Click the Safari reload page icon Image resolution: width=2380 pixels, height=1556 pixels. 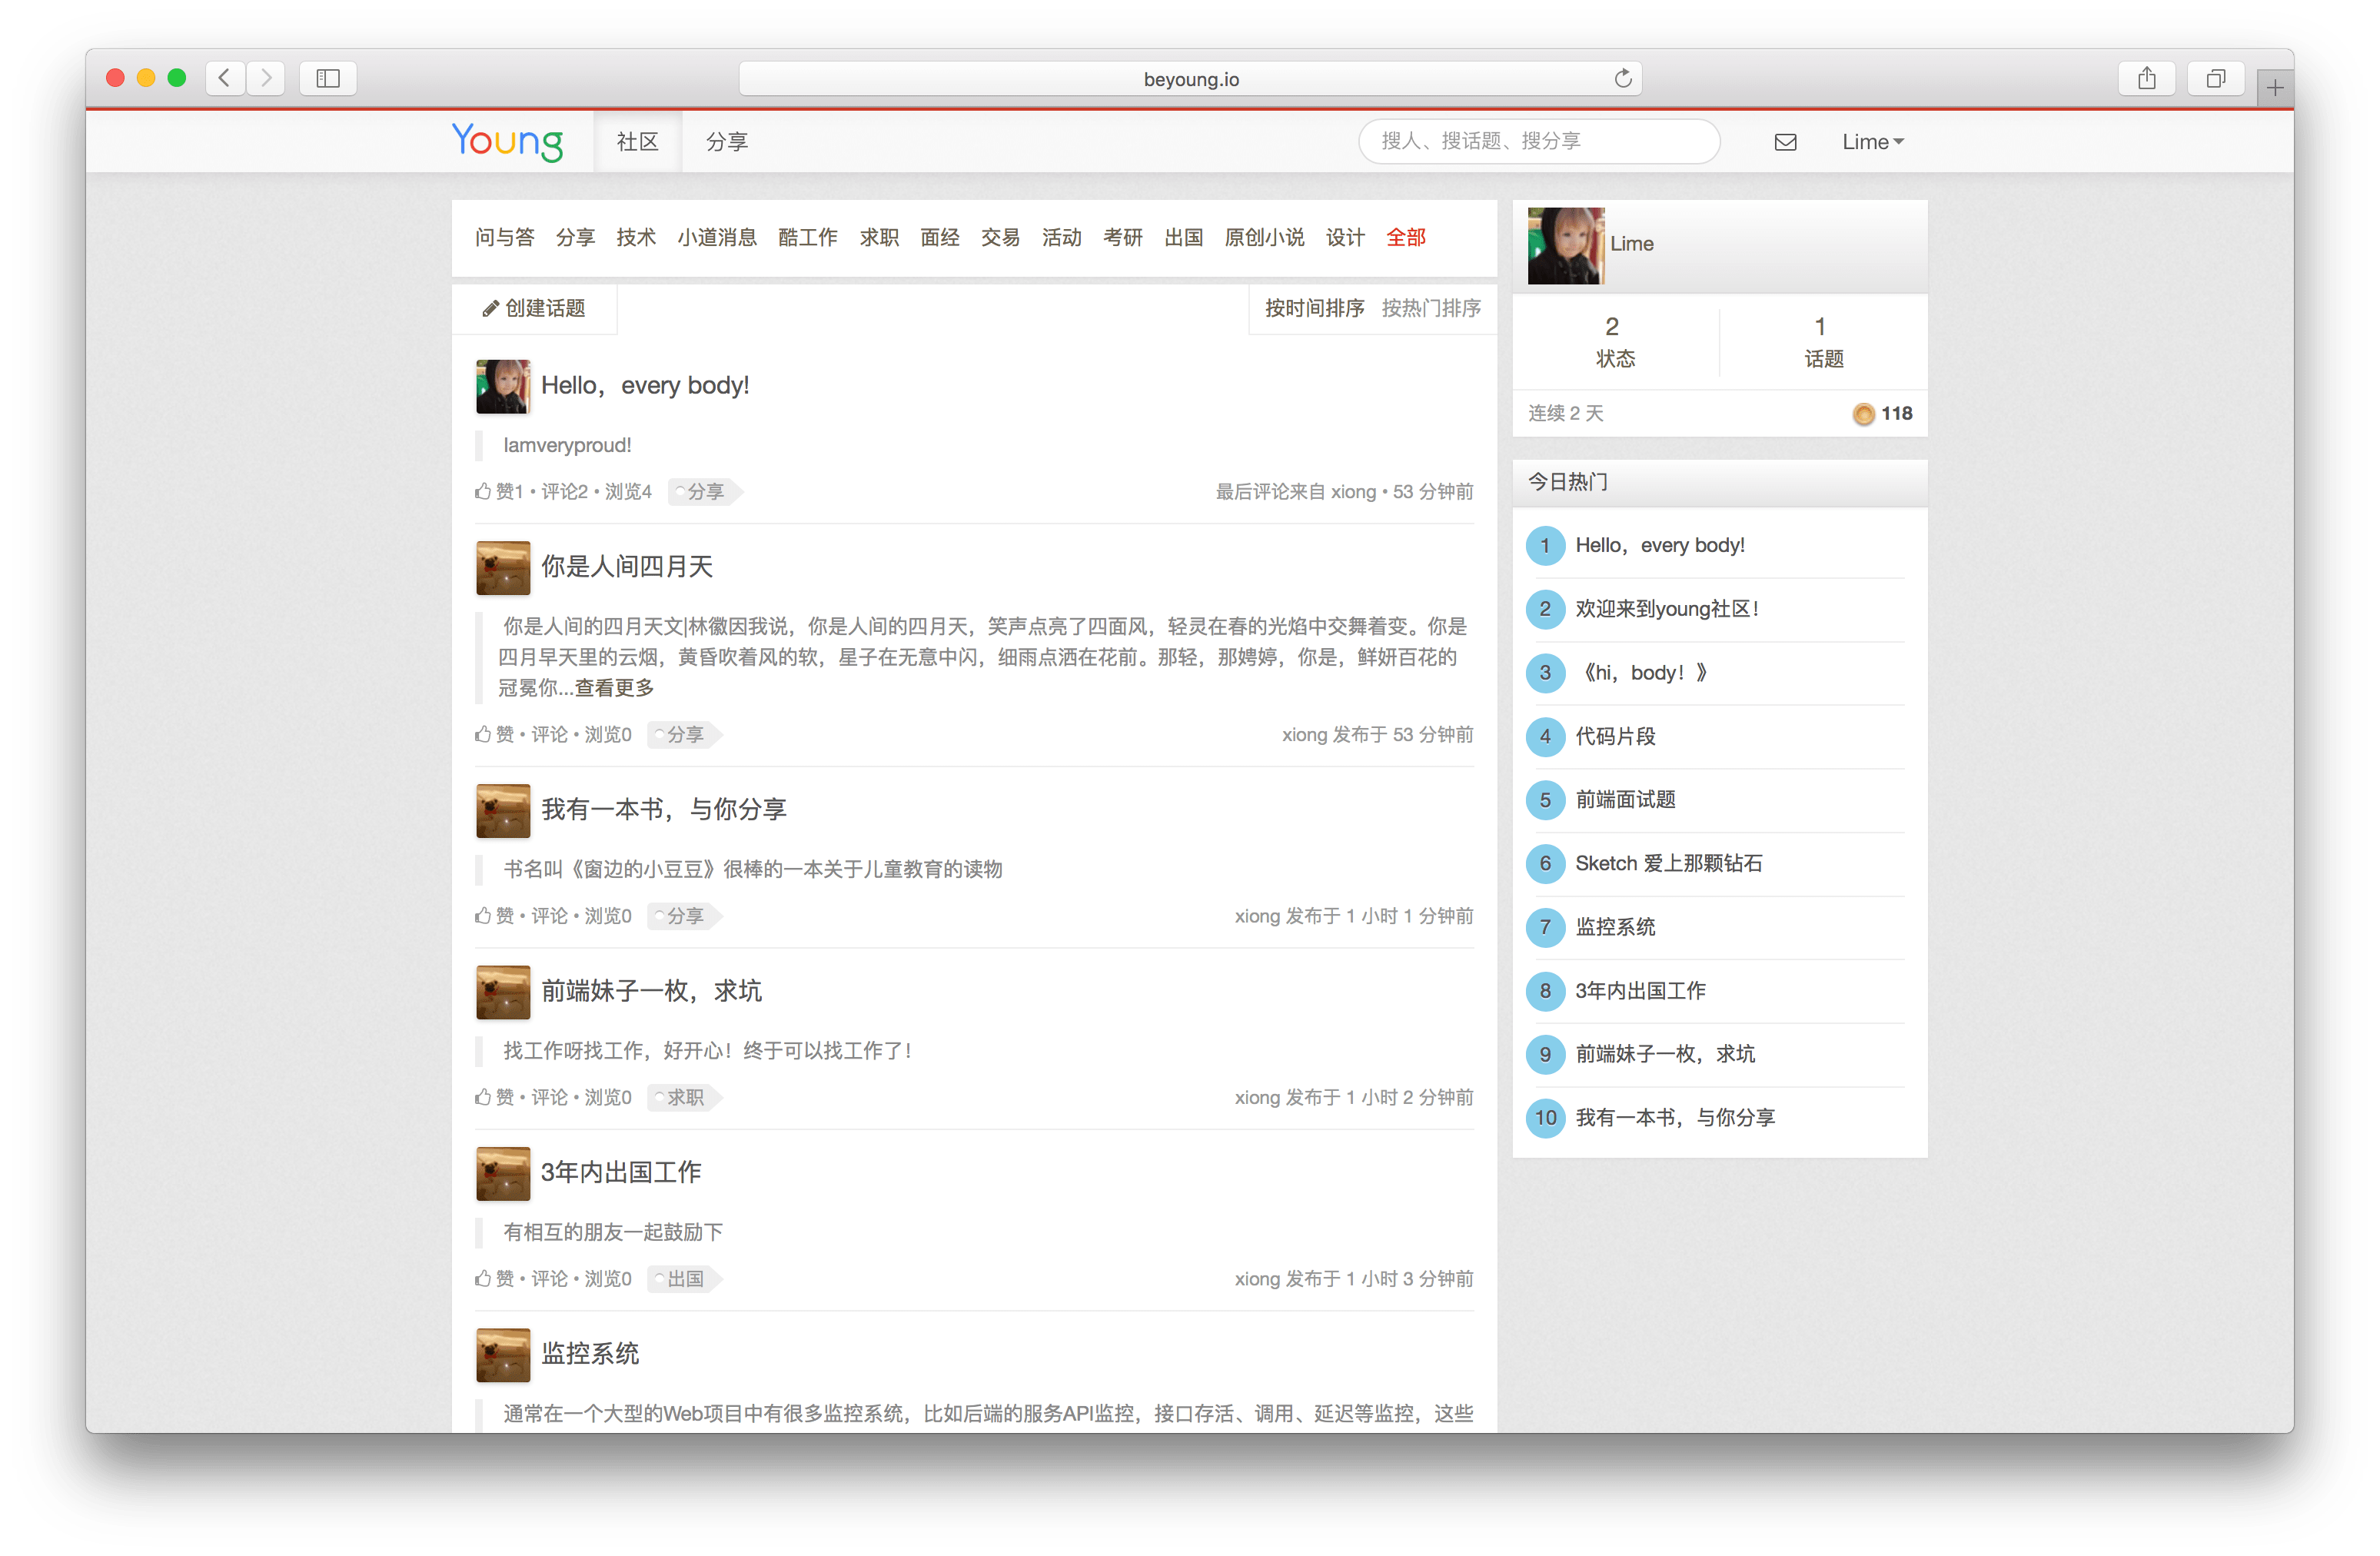[x=1622, y=79]
